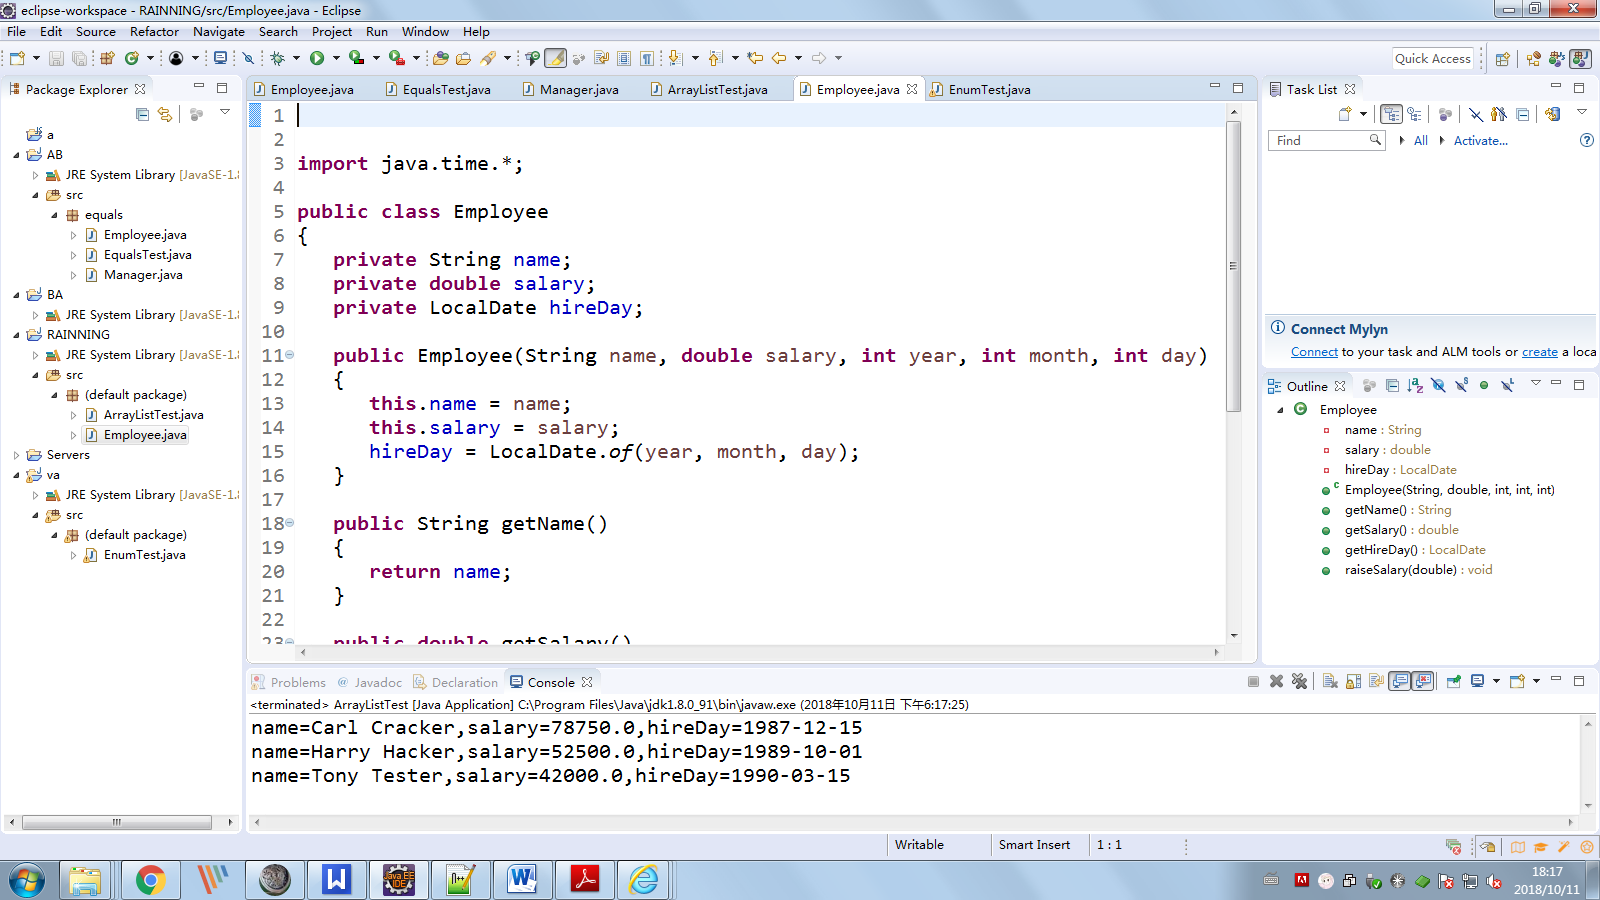
Task: Click Open Perspective icon near Quick Access
Action: (1502, 58)
